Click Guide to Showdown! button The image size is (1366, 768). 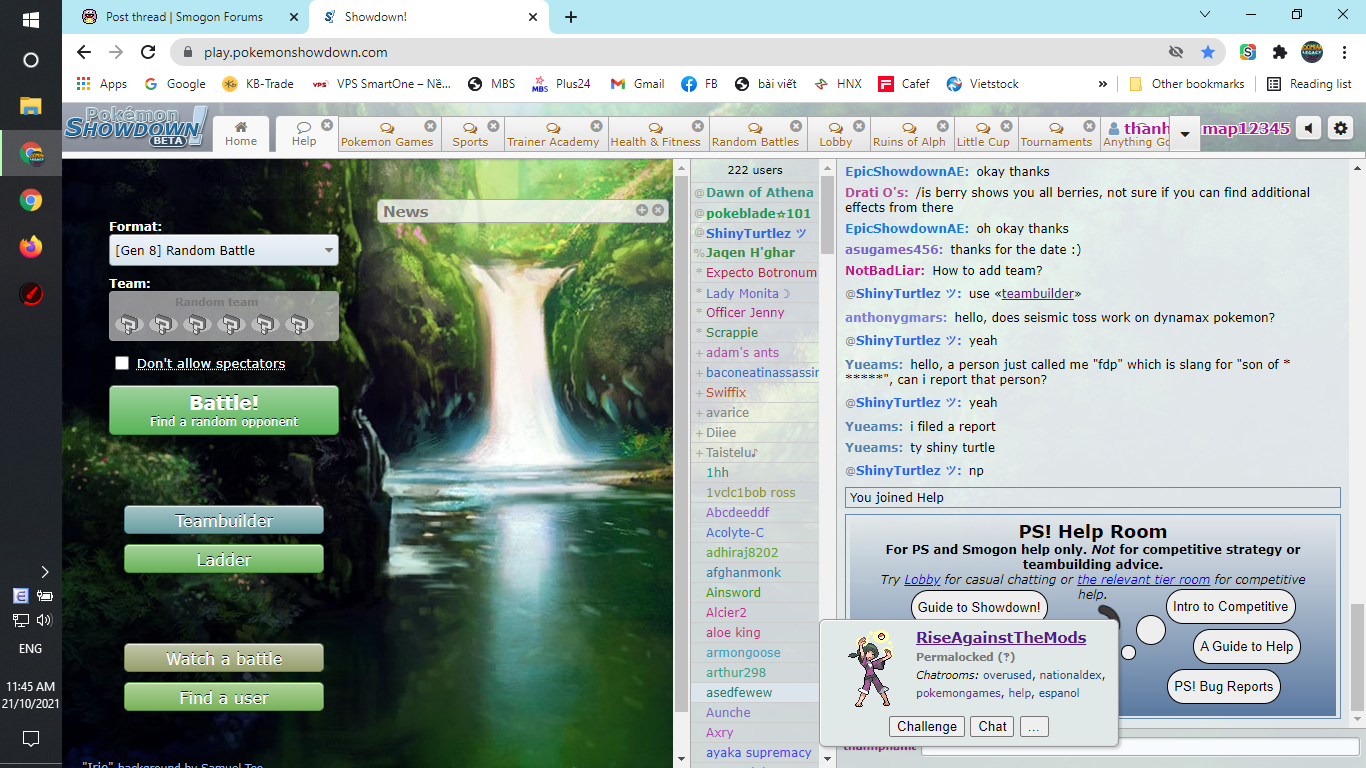tap(979, 607)
